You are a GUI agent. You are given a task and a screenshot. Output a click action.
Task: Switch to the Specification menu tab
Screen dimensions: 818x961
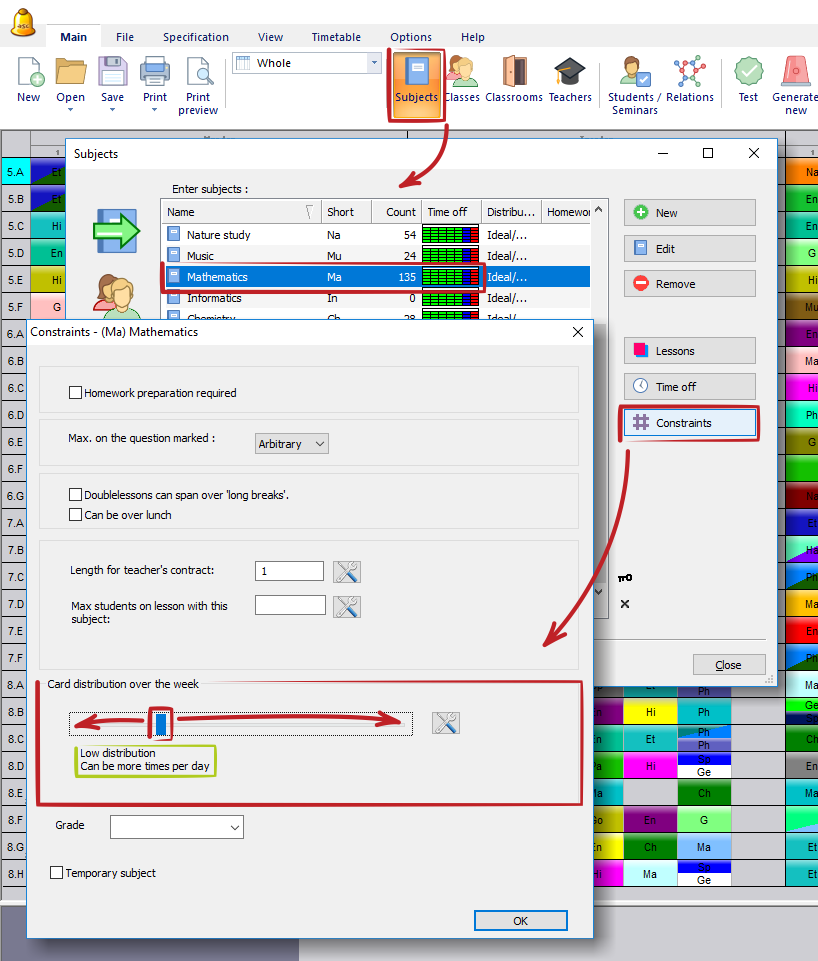pyautogui.click(x=196, y=37)
